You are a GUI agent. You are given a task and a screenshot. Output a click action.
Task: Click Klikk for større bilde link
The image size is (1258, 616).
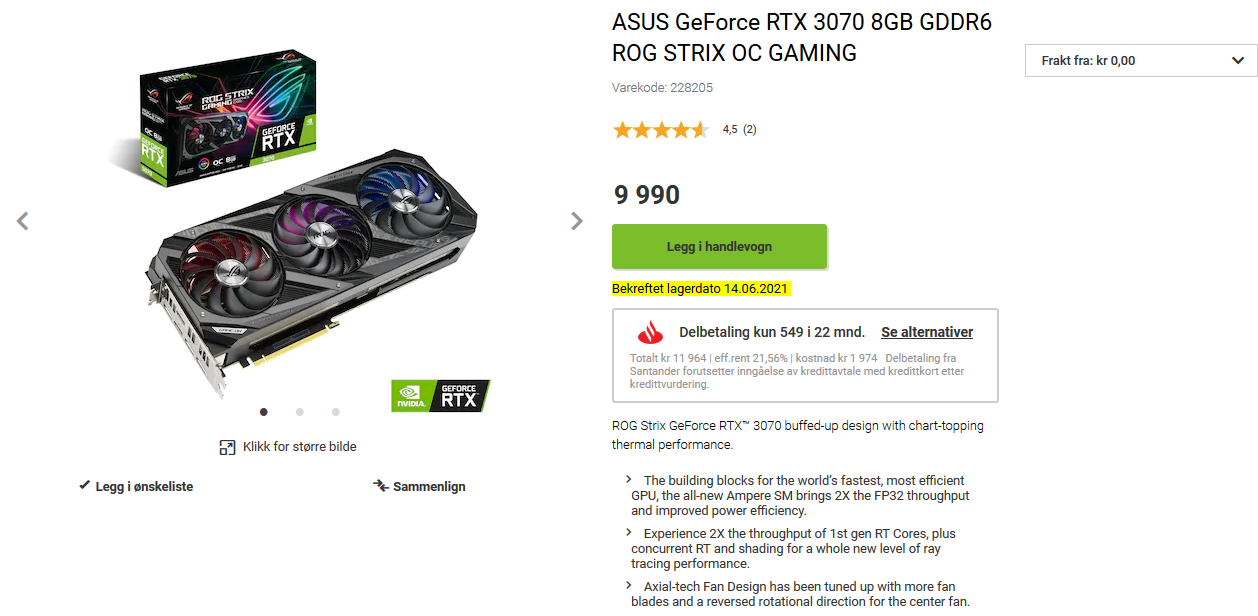[x=299, y=447]
